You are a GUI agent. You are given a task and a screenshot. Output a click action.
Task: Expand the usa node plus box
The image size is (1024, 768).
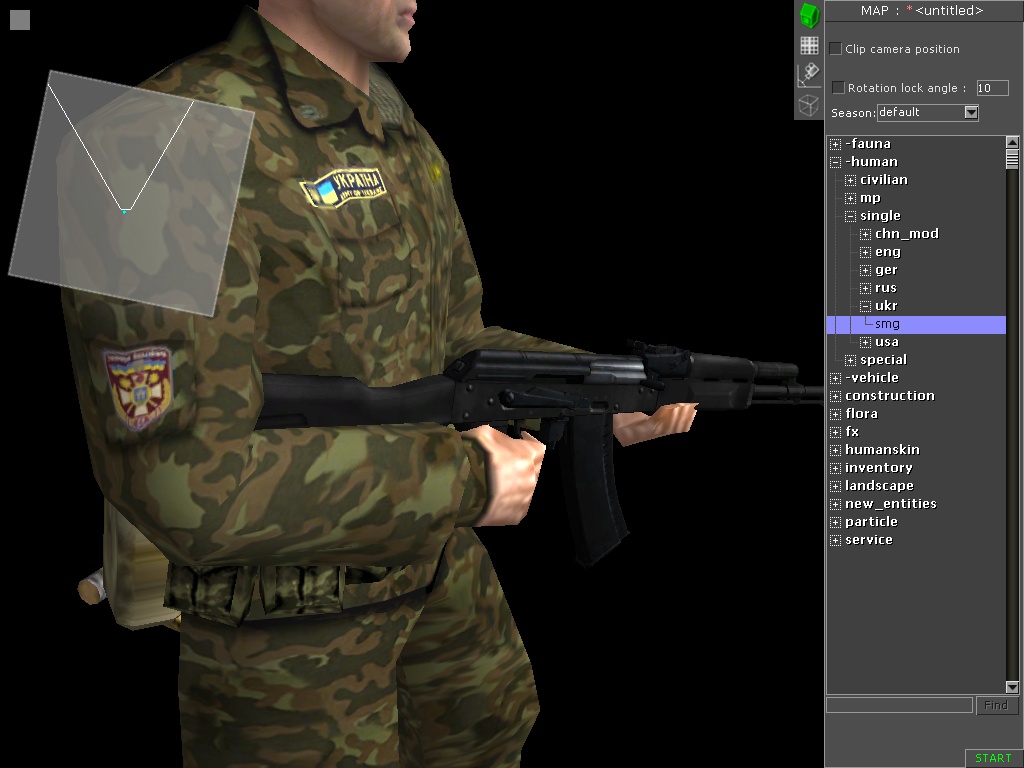pos(865,342)
